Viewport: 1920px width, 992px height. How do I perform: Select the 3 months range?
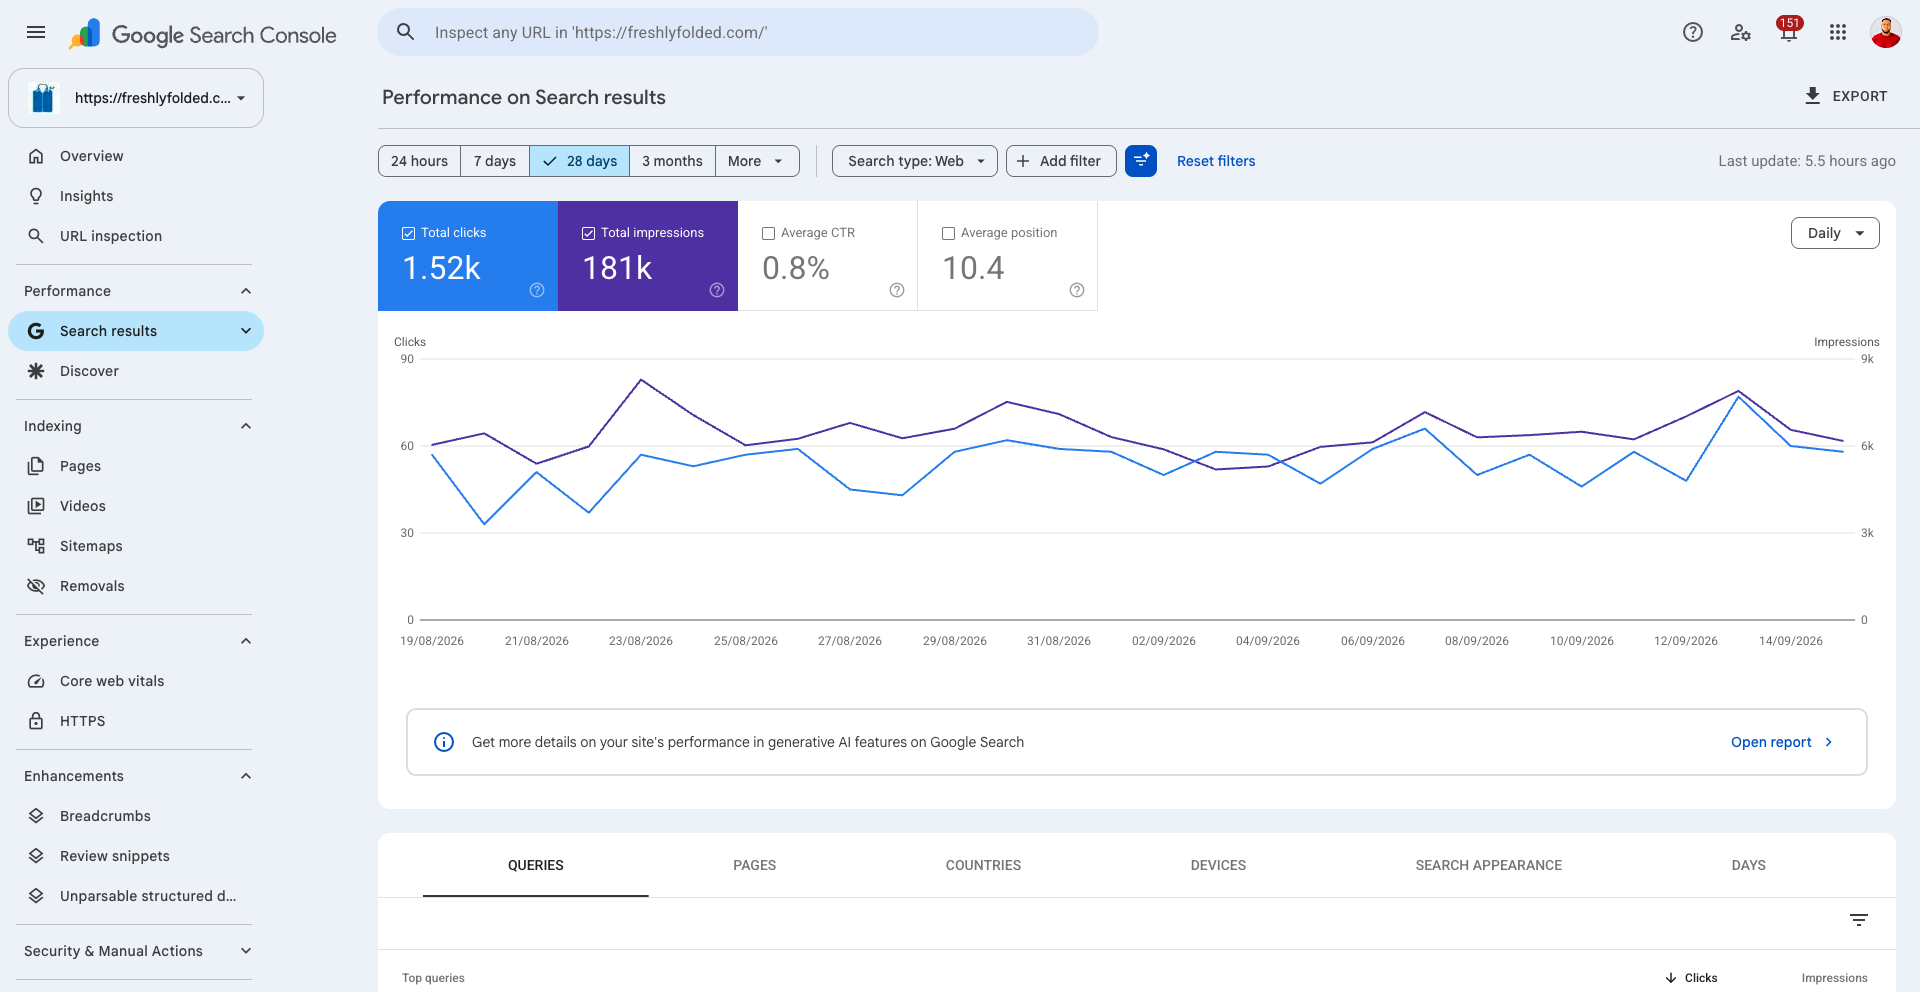click(672, 161)
